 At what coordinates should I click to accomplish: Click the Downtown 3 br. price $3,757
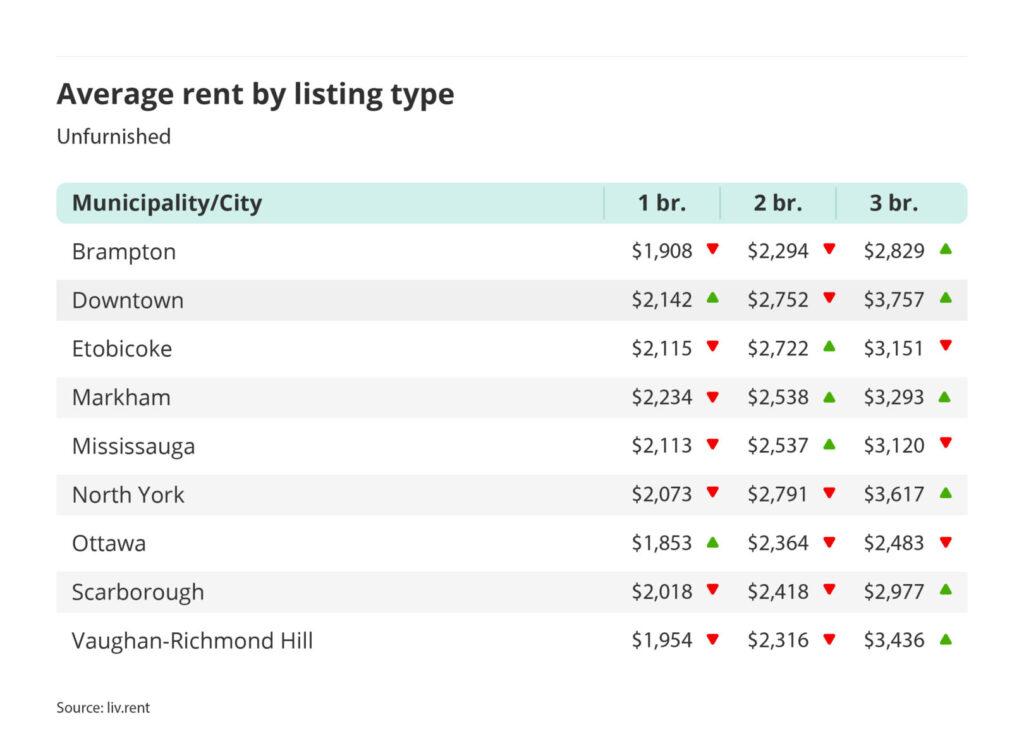pos(894,299)
